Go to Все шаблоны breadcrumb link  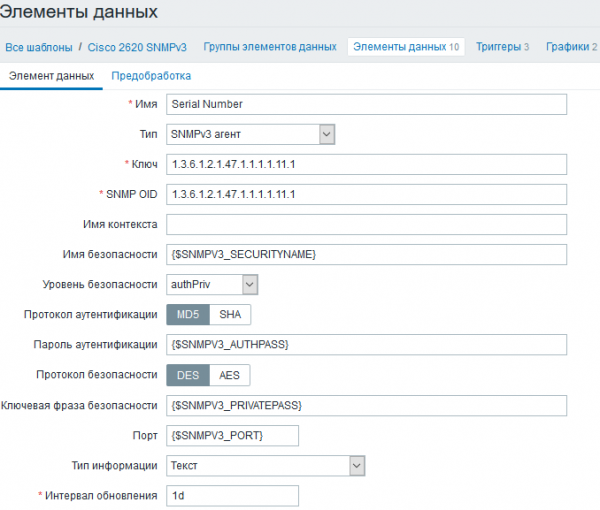(39, 47)
